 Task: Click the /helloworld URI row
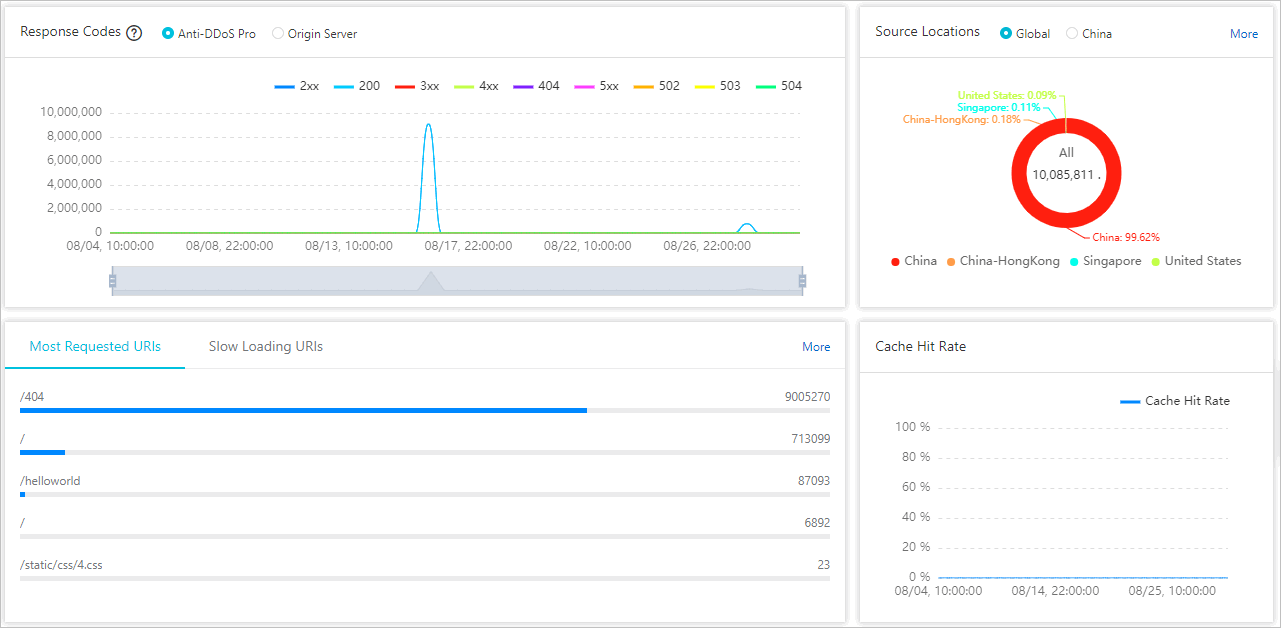point(425,486)
